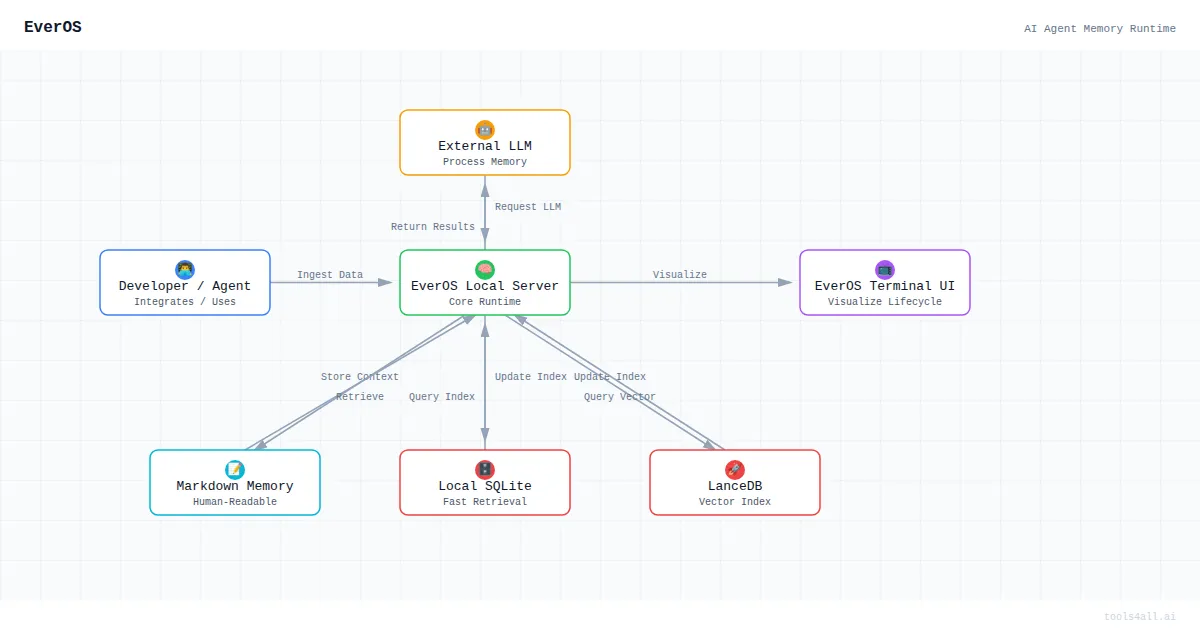Click the "Integrates / Uses" subtitle
The height and width of the screenshot is (630, 1200).
[x=185, y=302]
